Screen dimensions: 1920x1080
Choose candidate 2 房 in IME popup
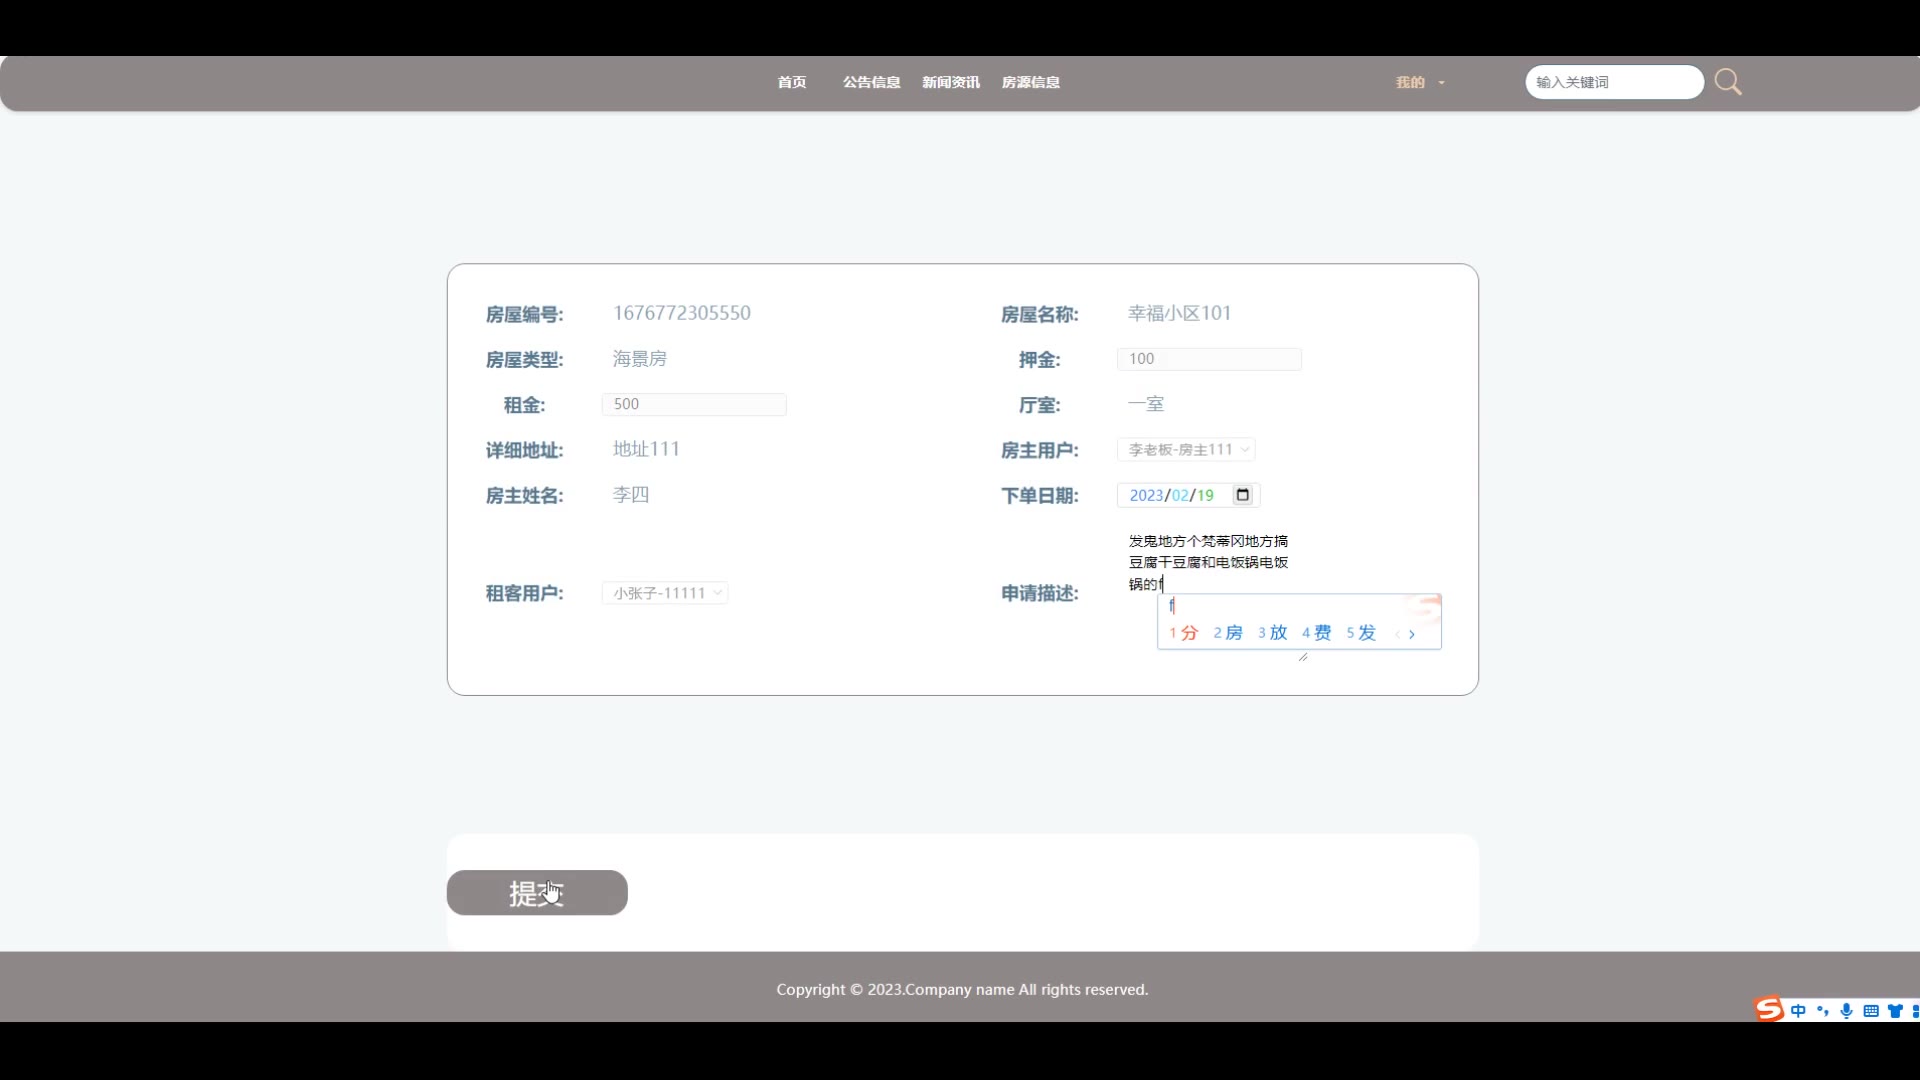[x=1228, y=633]
